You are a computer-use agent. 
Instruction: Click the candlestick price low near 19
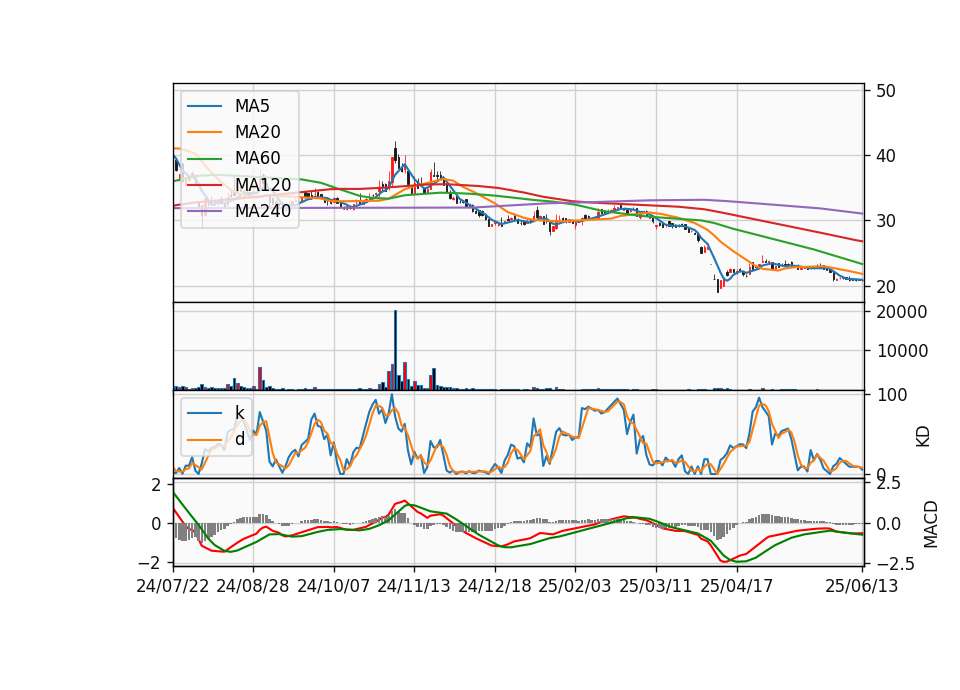pyautogui.click(x=718, y=284)
